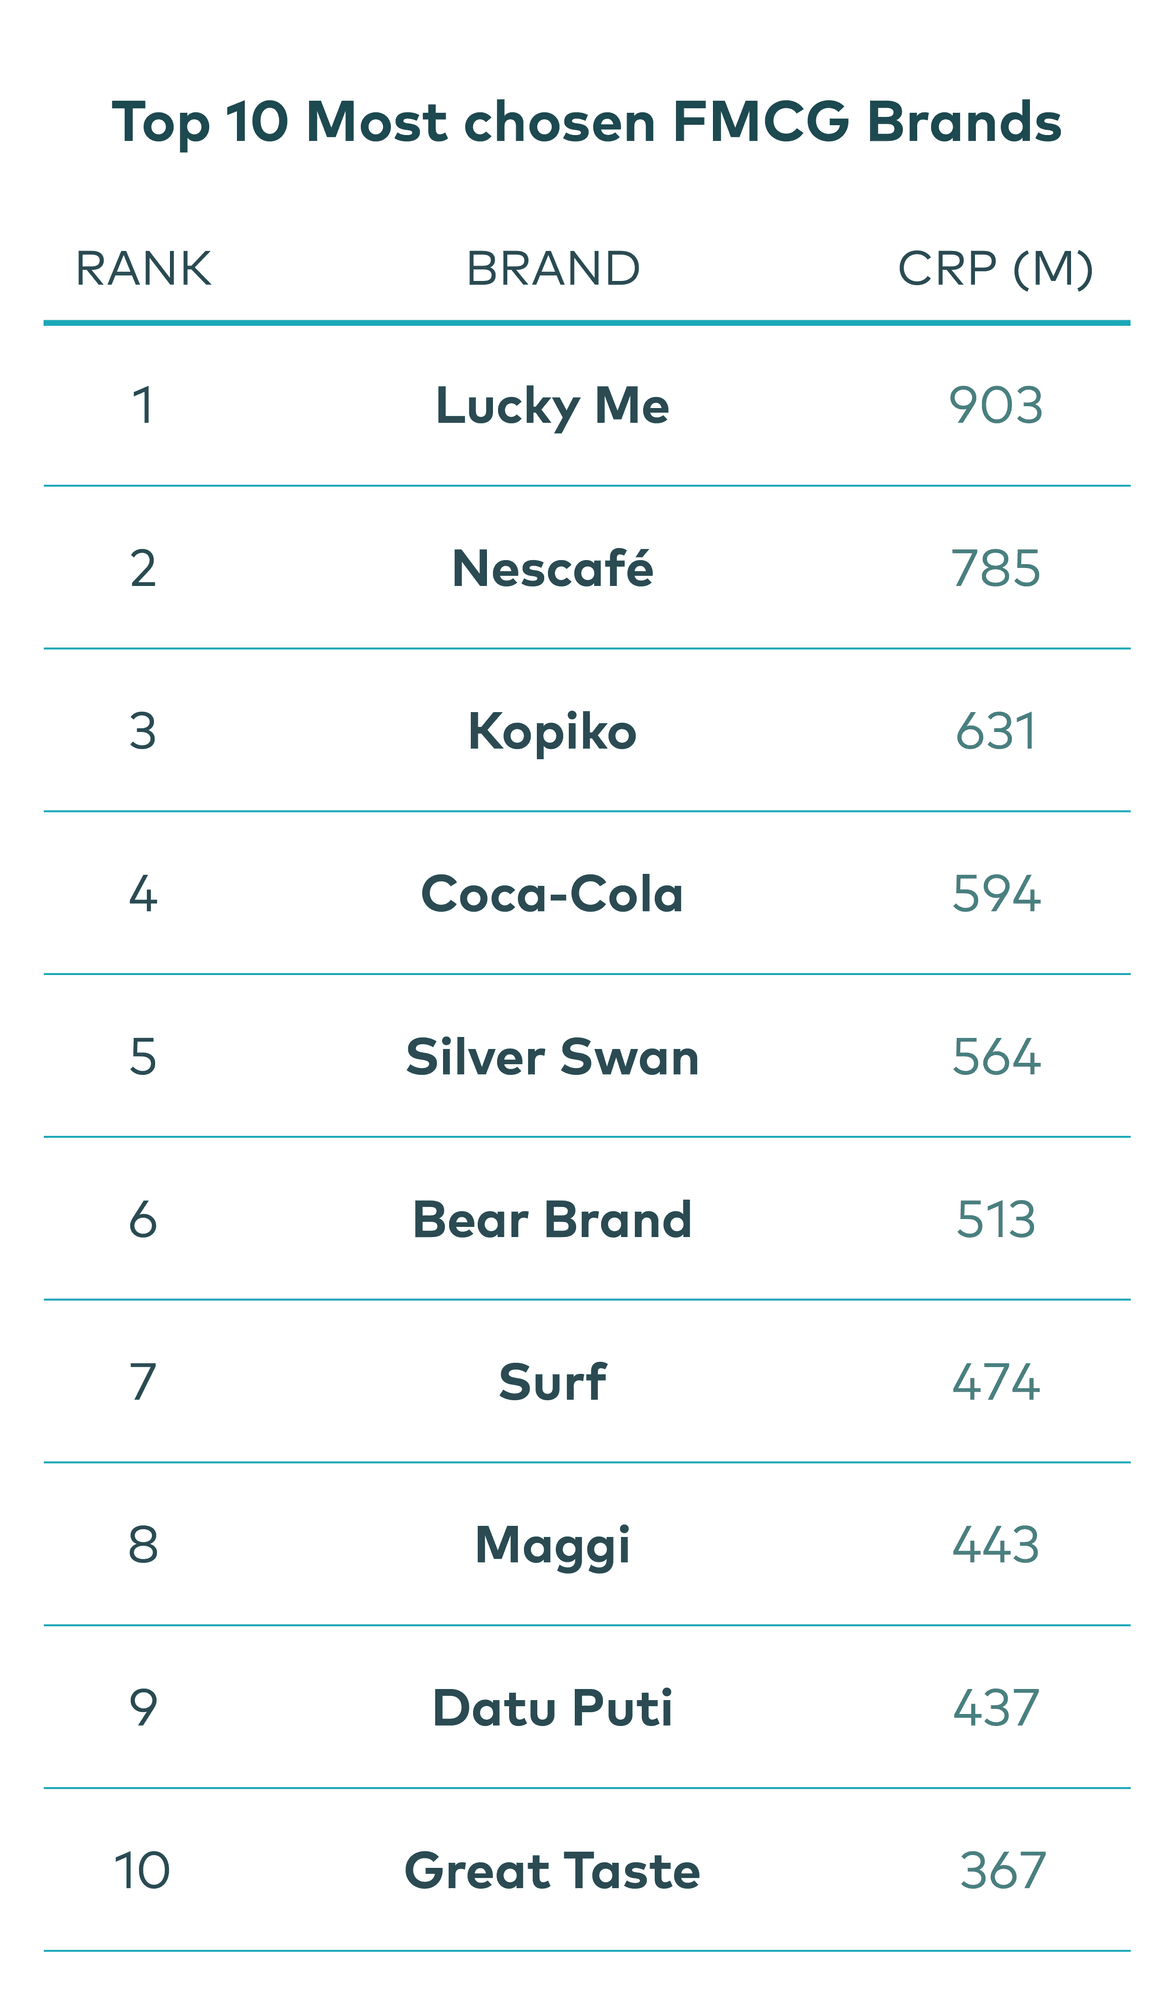Select the BRAND column header
The width and height of the screenshot is (1174, 2000).
(553, 269)
